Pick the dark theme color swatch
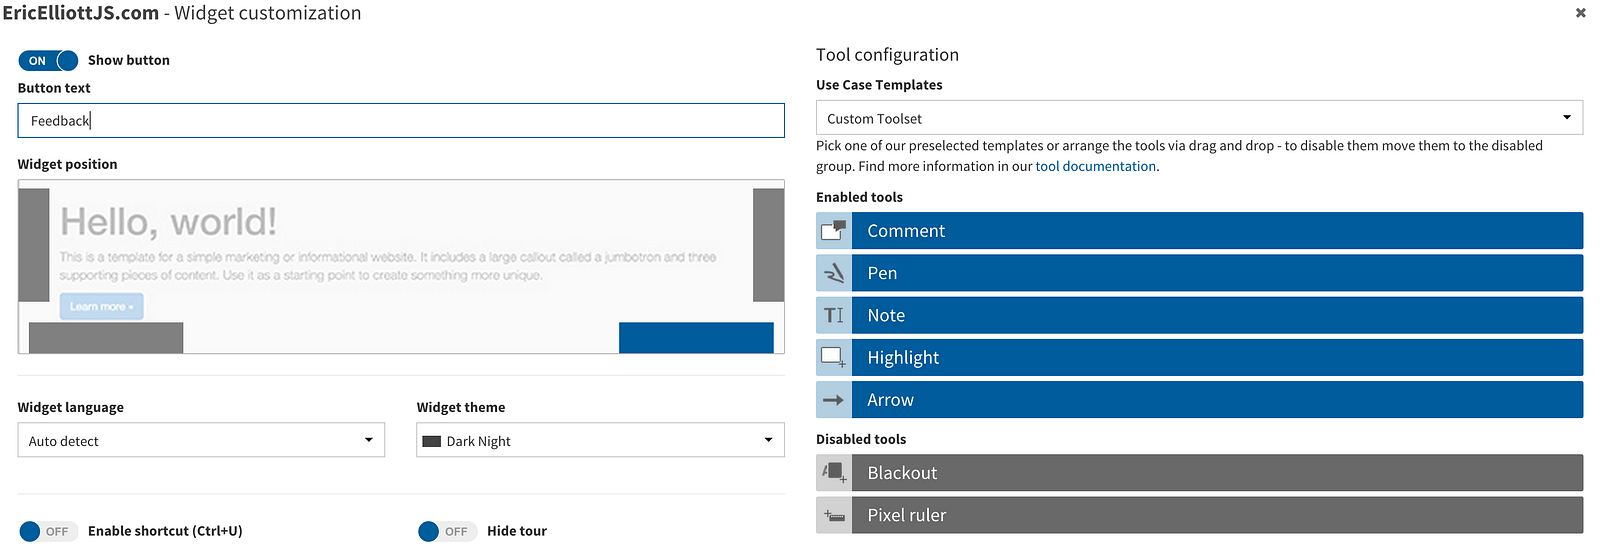The width and height of the screenshot is (1600, 552). pos(432,441)
